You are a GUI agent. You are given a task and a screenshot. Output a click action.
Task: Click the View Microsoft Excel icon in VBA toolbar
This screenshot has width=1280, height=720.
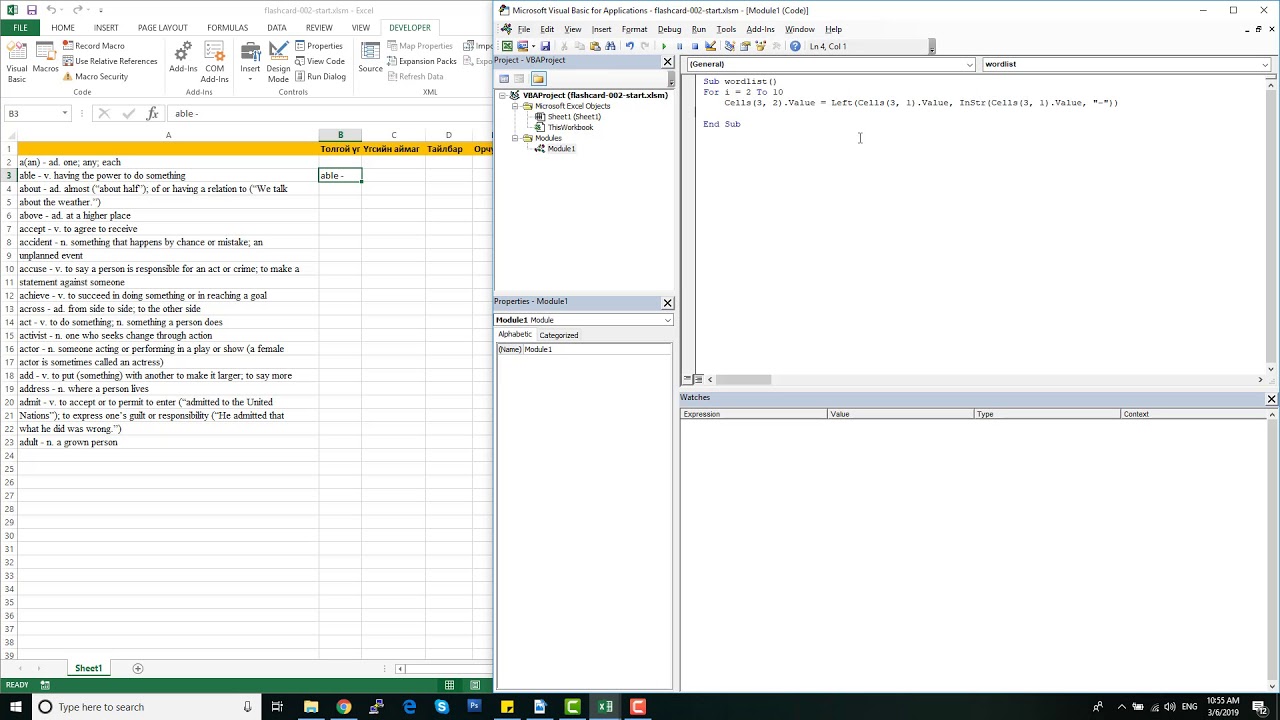pos(507,46)
